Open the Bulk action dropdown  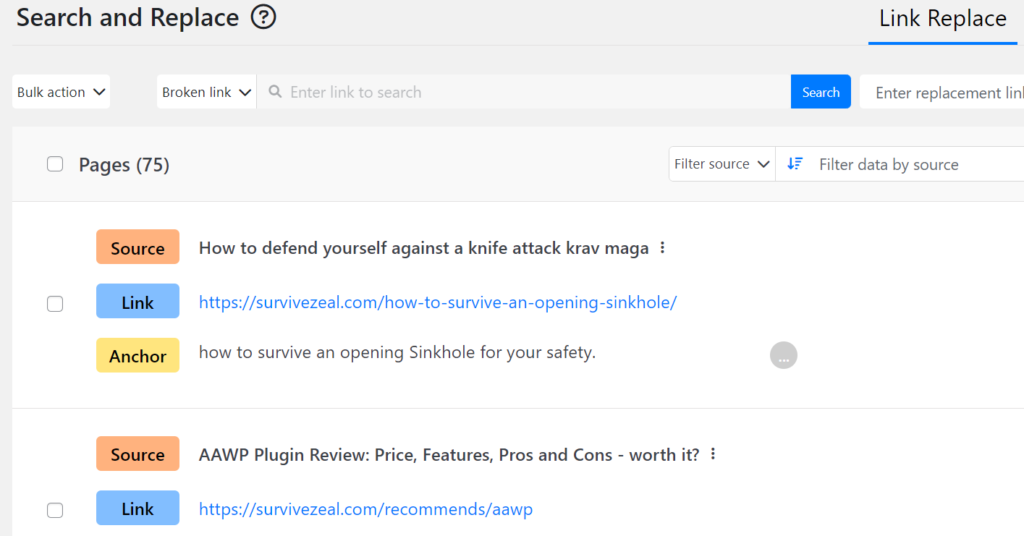pos(61,92)
